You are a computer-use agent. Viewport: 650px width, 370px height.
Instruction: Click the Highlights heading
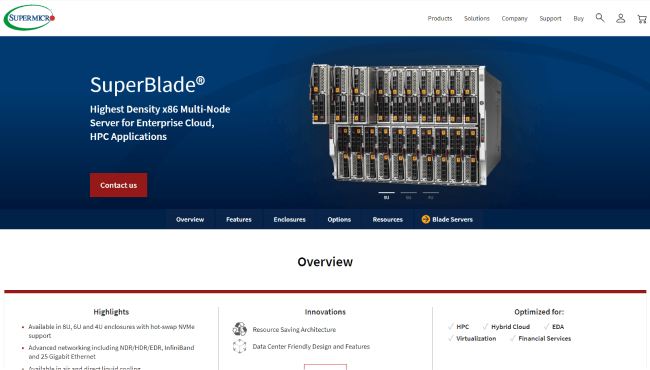(x=111, y=312)
